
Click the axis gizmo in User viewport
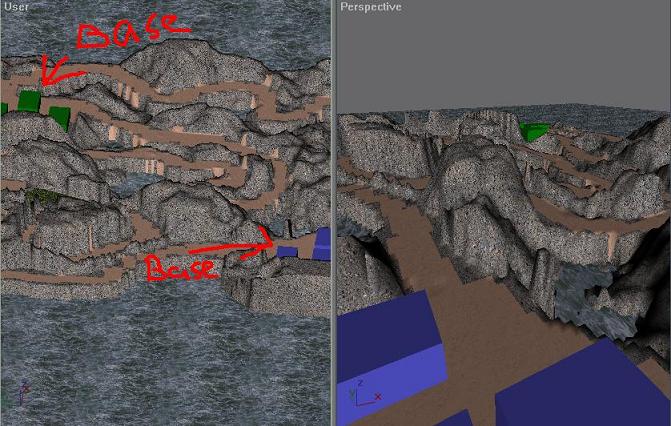[x=24, y=393]
